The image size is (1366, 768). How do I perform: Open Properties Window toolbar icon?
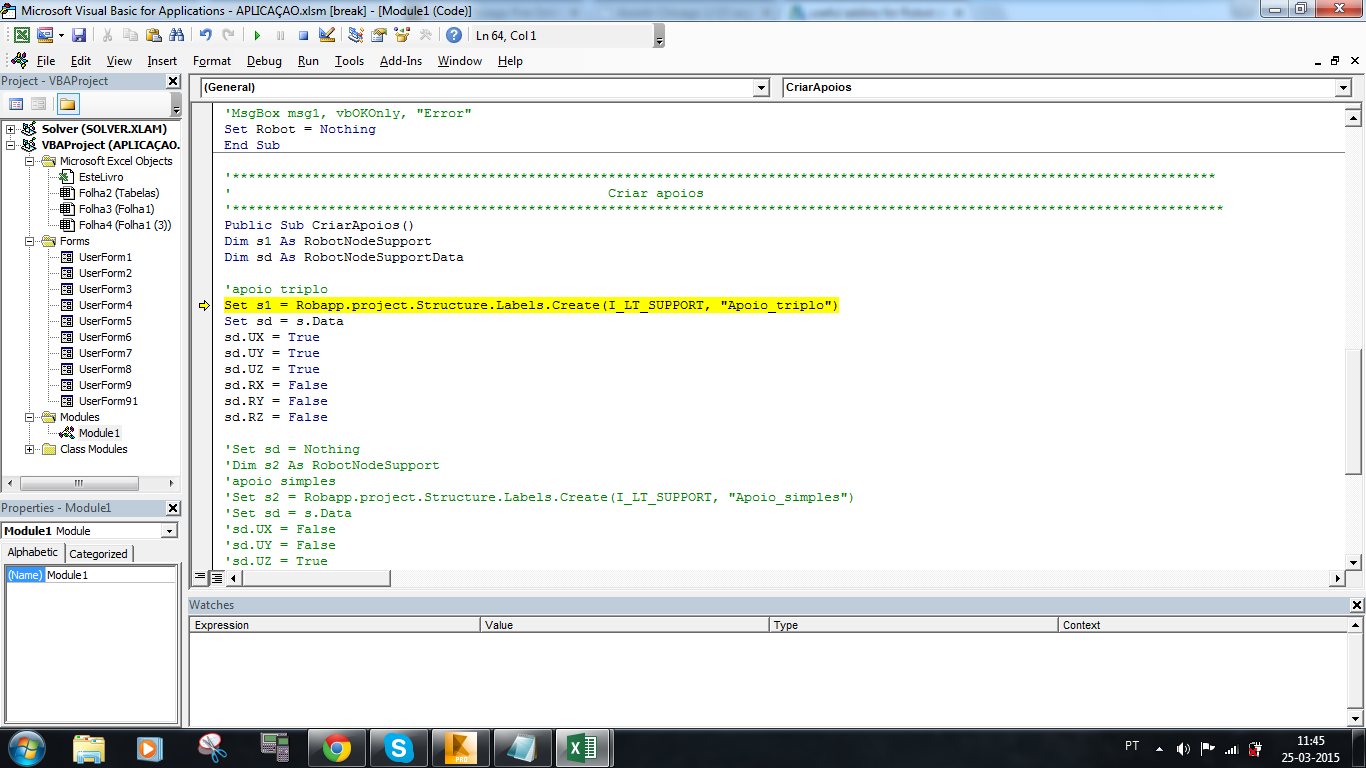click(x=379, y=35)
